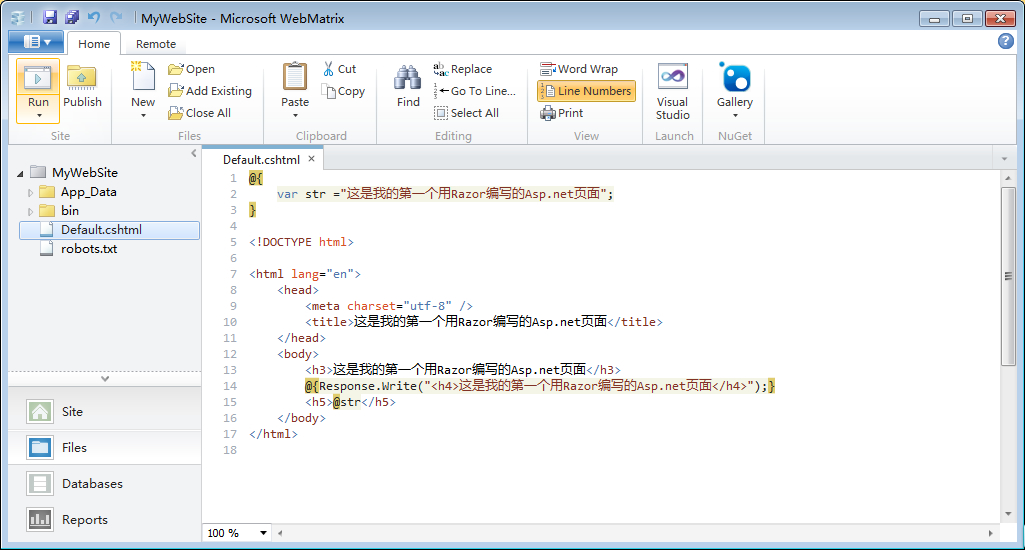
Task: Click the Save All icon
Action: [x=72, y=18]
